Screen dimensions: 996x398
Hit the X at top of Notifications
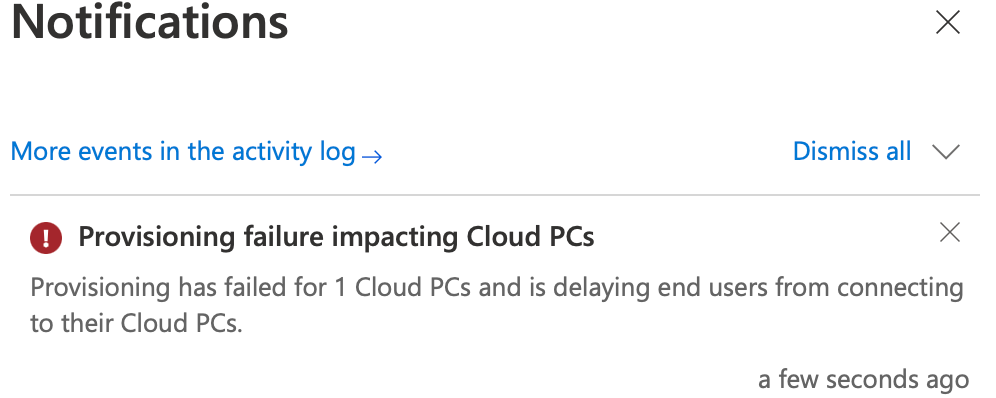click(948, 23)
